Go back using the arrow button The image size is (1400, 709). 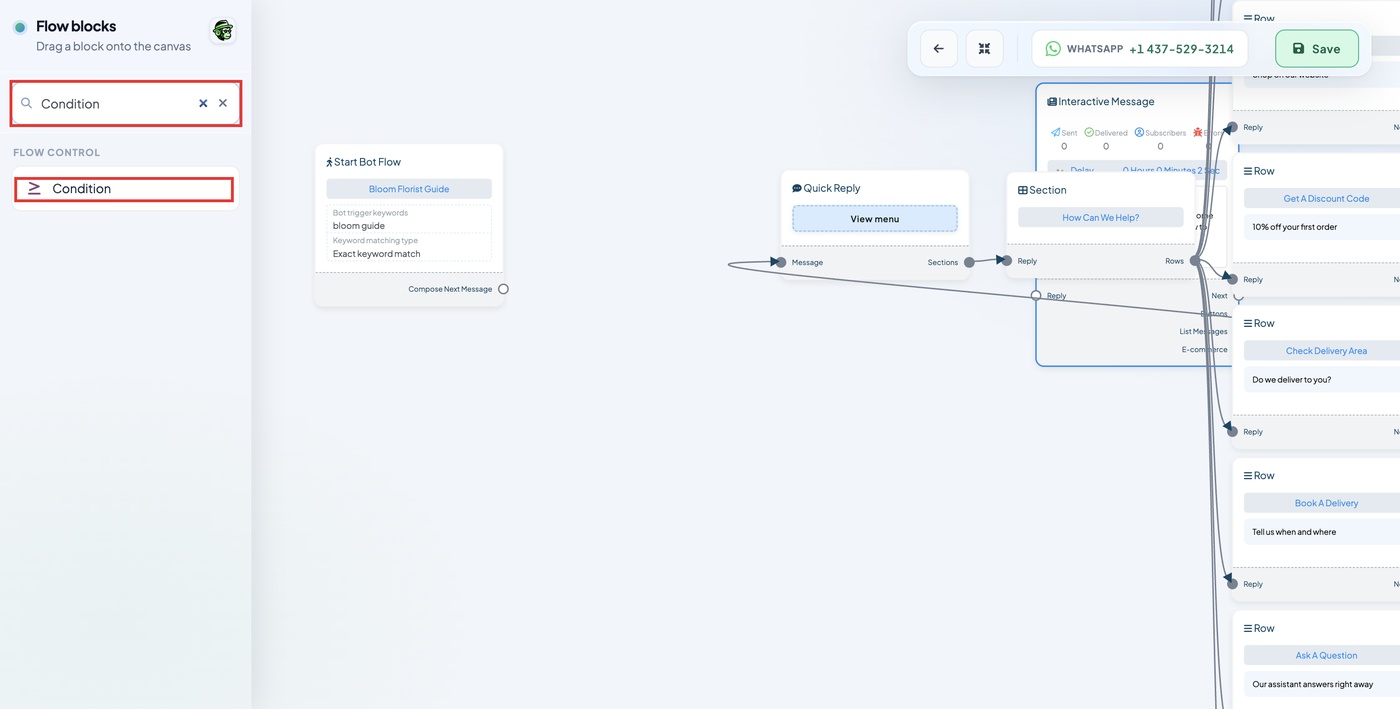pos(938,48)
